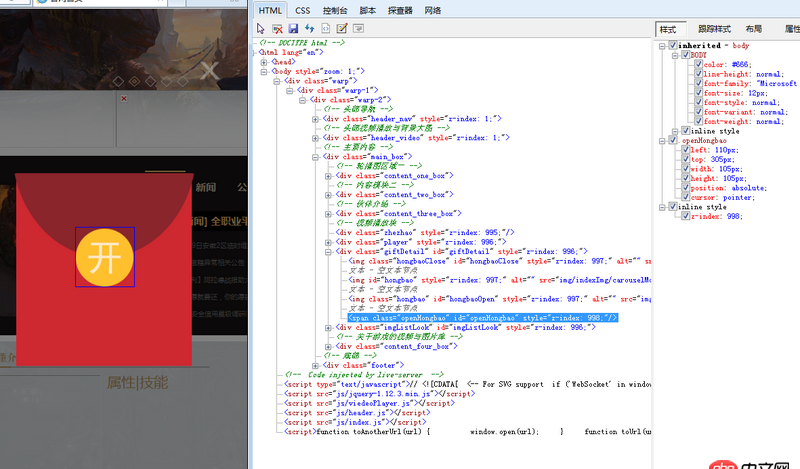This screenshot has width=800, height=469.
Task: Open the 控制台 console tab
Action: point(335,10)
